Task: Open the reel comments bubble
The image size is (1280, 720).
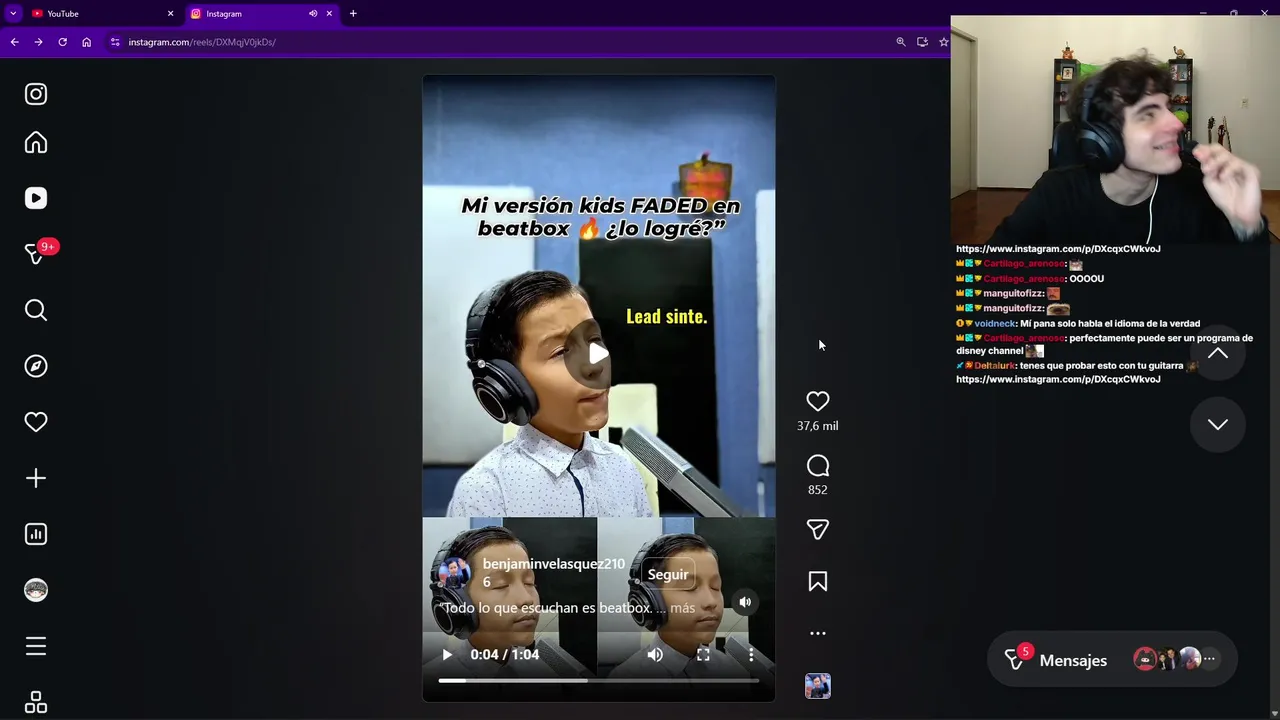Action: (x=818, y=466)
